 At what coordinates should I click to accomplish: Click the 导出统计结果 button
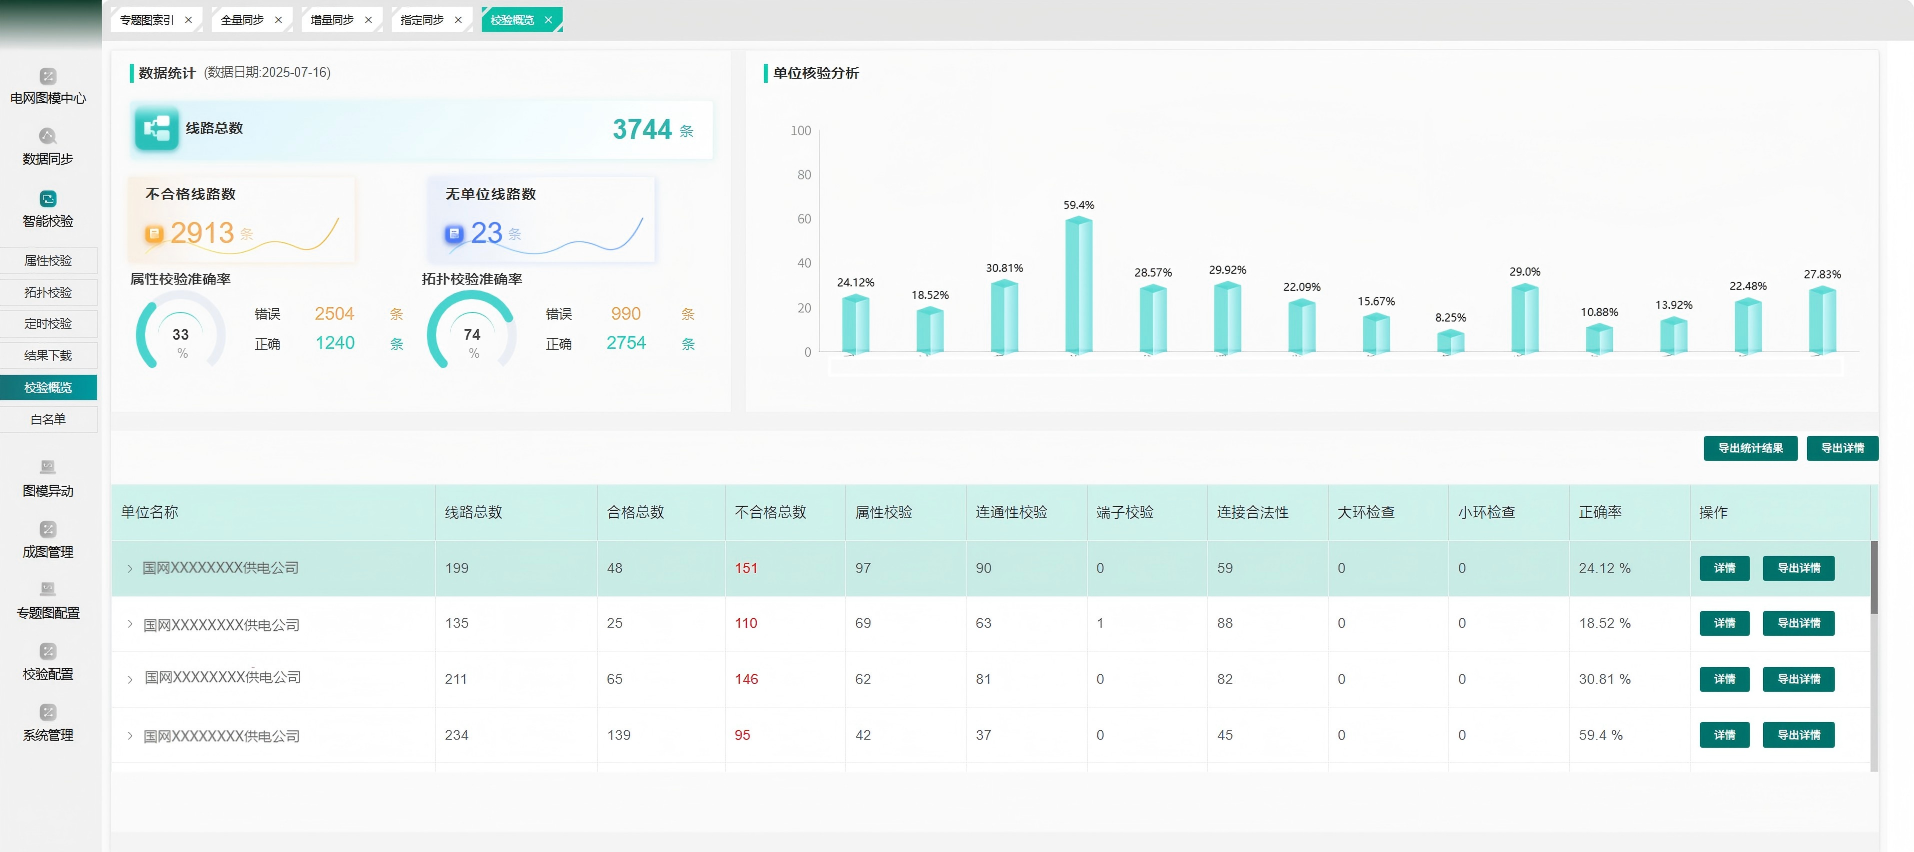click(1750, 449)
